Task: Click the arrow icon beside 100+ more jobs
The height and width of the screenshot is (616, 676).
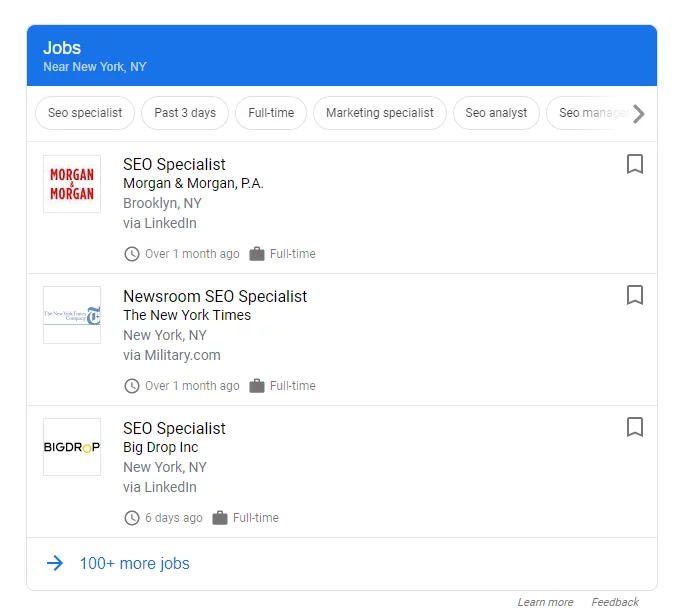Action: coord(55,563)
